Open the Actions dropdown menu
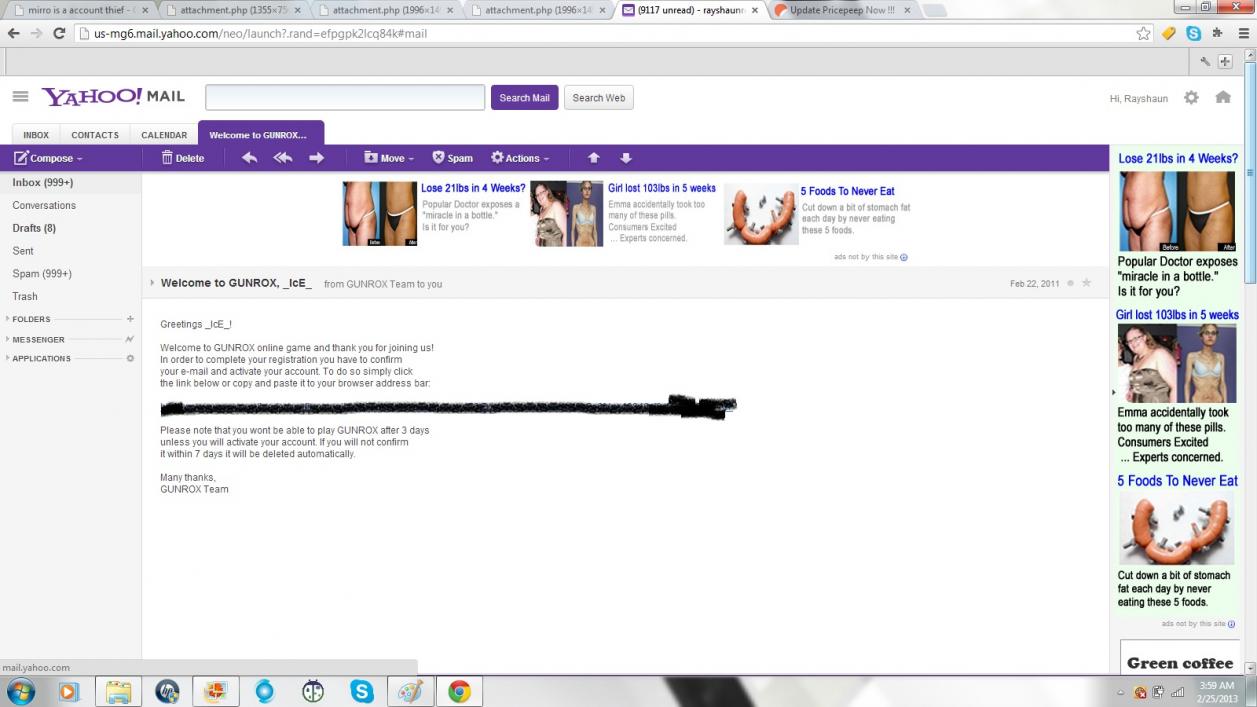The image size is (1257, 707). coord(520,158)
